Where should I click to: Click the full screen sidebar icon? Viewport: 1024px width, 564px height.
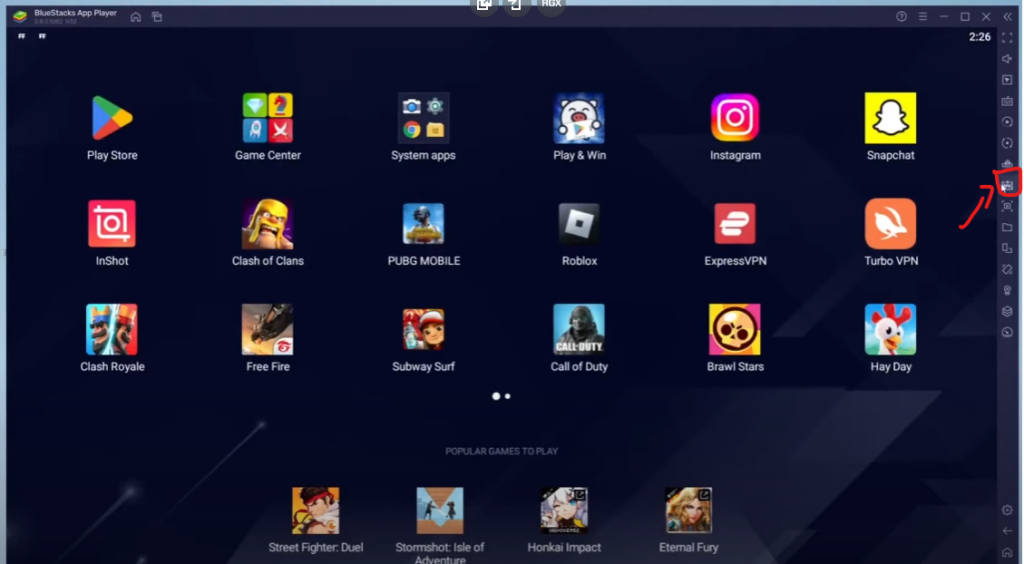point(1007,38)
